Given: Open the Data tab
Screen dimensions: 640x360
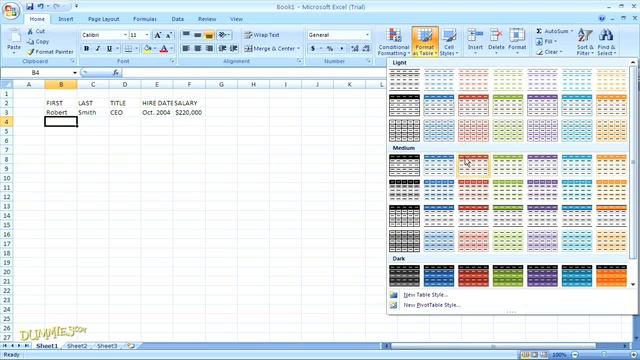Looking at the screenshot, I should point(178,19).
